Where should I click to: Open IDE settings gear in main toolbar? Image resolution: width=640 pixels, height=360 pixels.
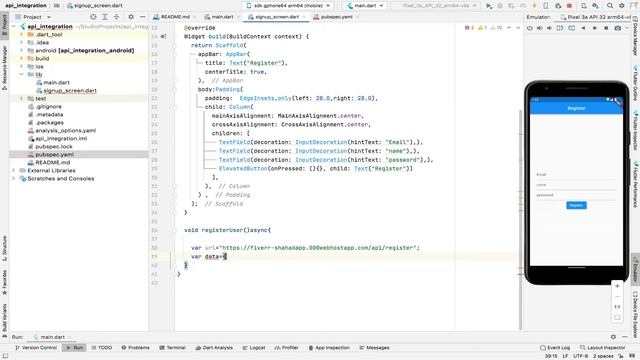tap(622, 6)
